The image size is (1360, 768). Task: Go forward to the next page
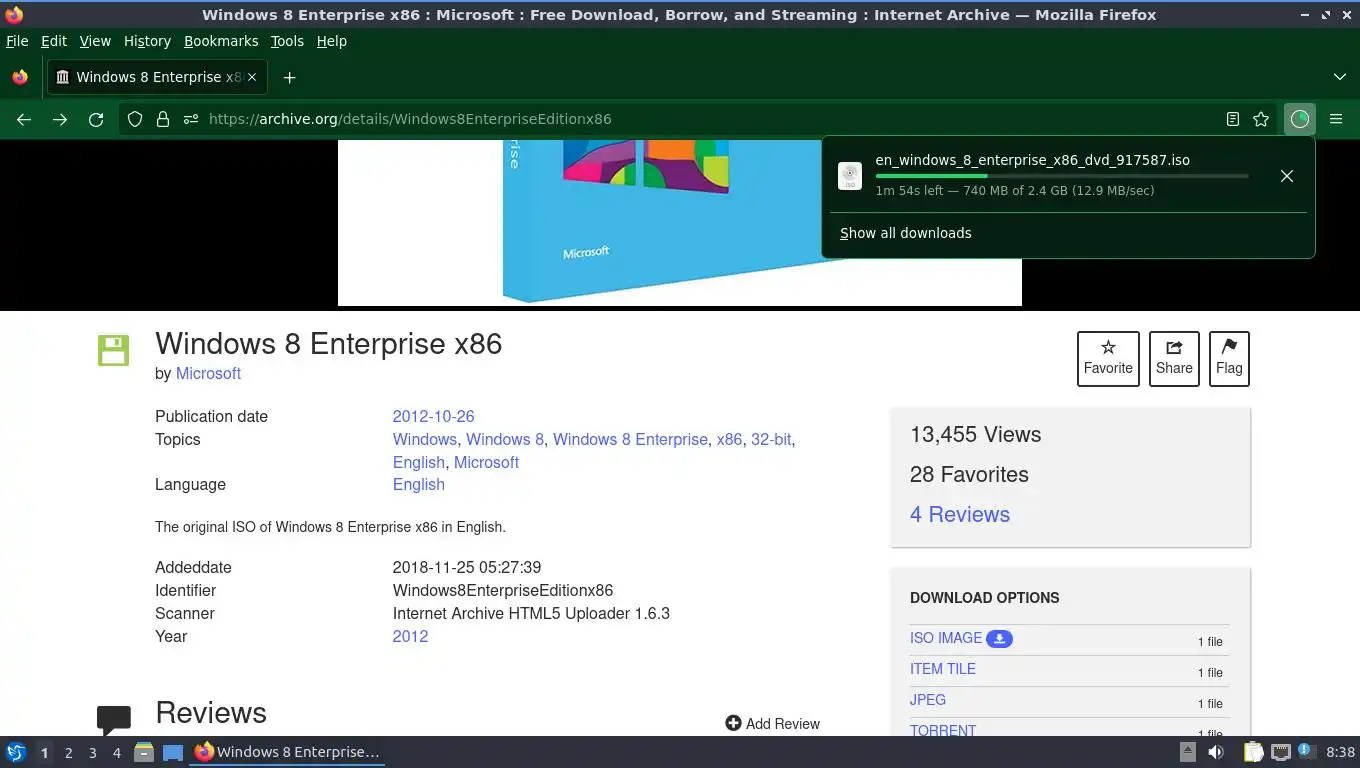point(60,119)
